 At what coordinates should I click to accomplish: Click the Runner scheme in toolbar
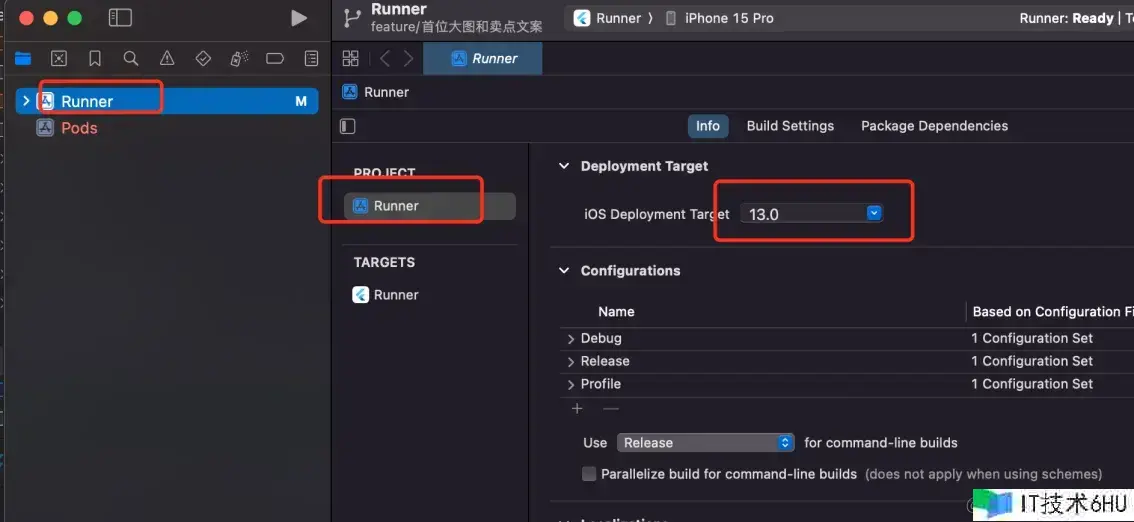coord(608,18)
